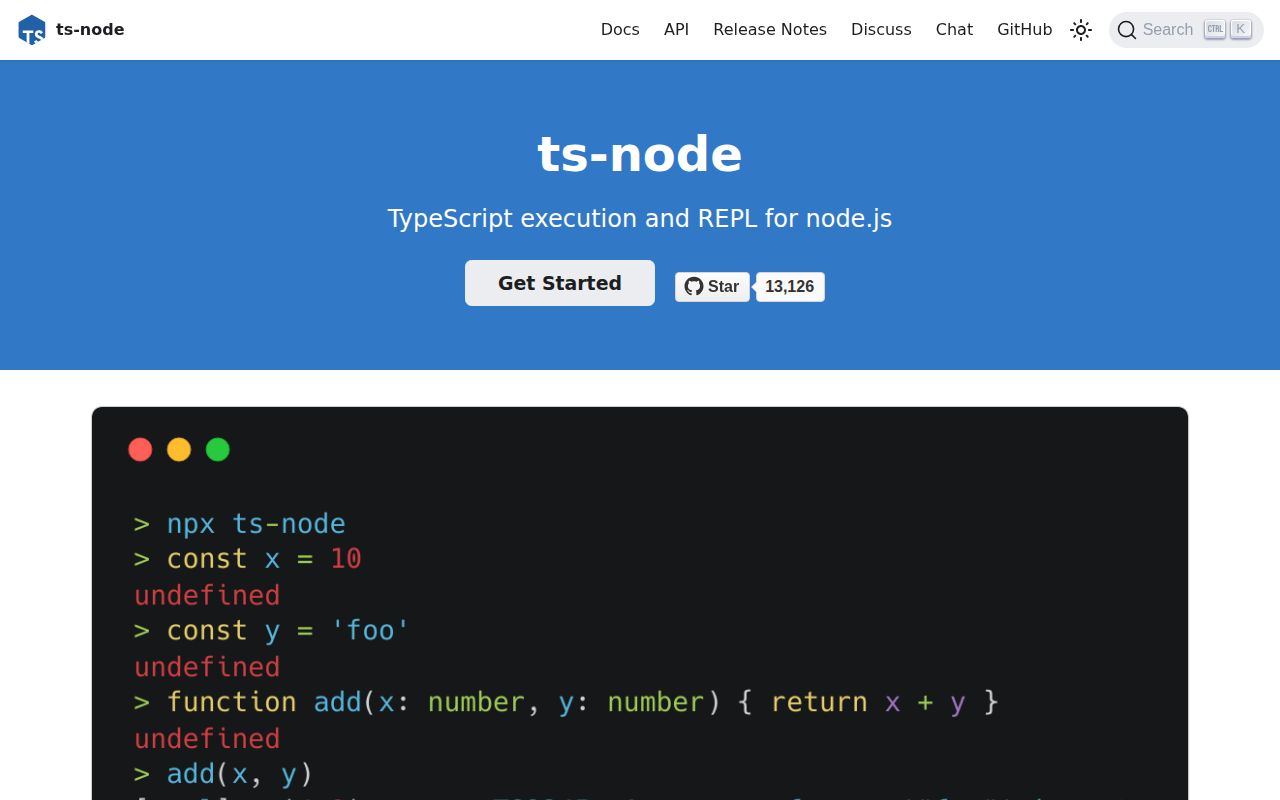1280x800 pixels.
Task: Open the GitHub navigation link
Action: point(1024,30)
